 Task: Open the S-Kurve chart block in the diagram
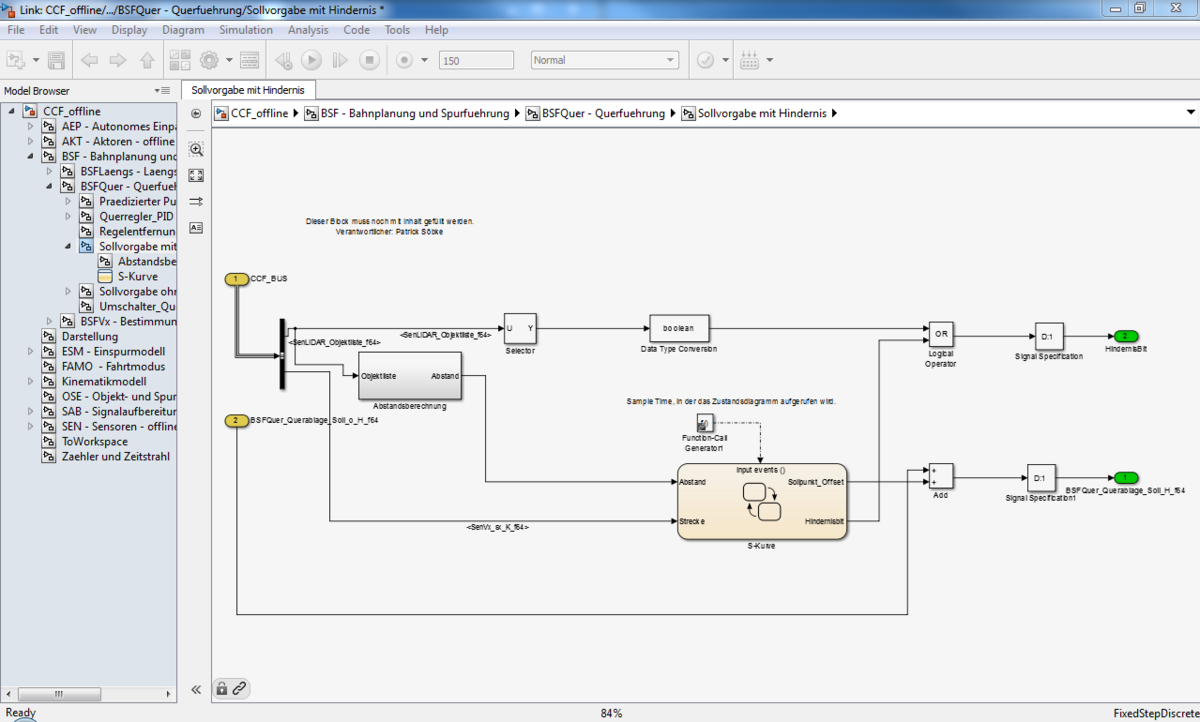click(x=761, y=501)
